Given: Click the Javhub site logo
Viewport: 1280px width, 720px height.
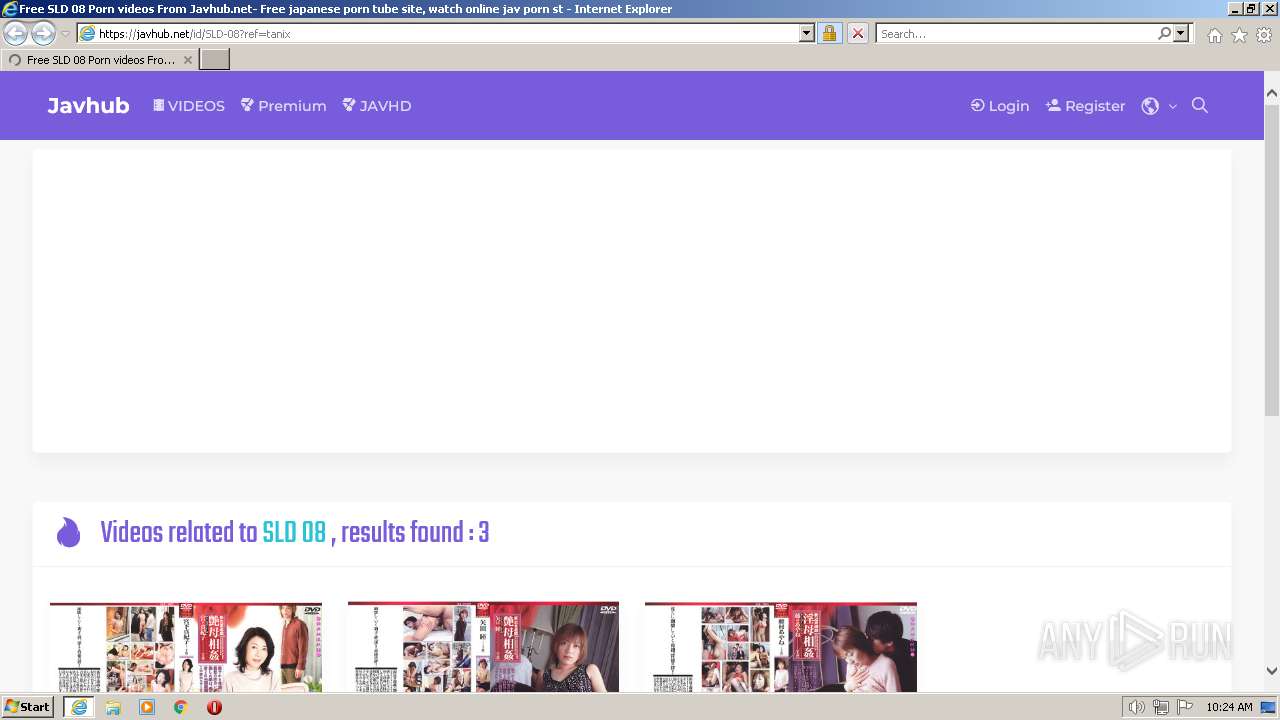Looking at the screenshot, I should click(88, 105).
